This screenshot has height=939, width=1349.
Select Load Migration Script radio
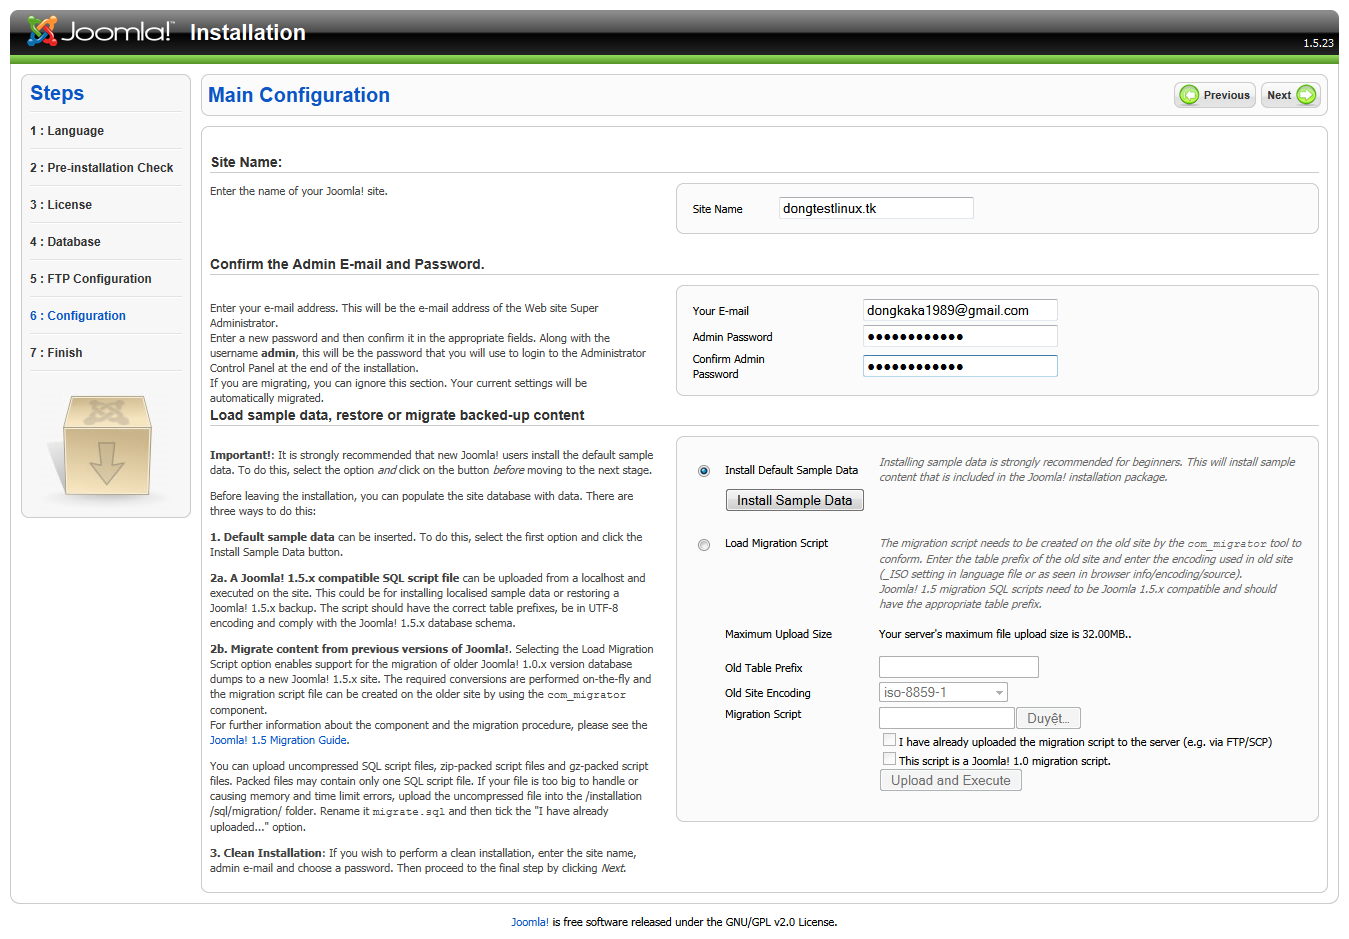[704, 545]
